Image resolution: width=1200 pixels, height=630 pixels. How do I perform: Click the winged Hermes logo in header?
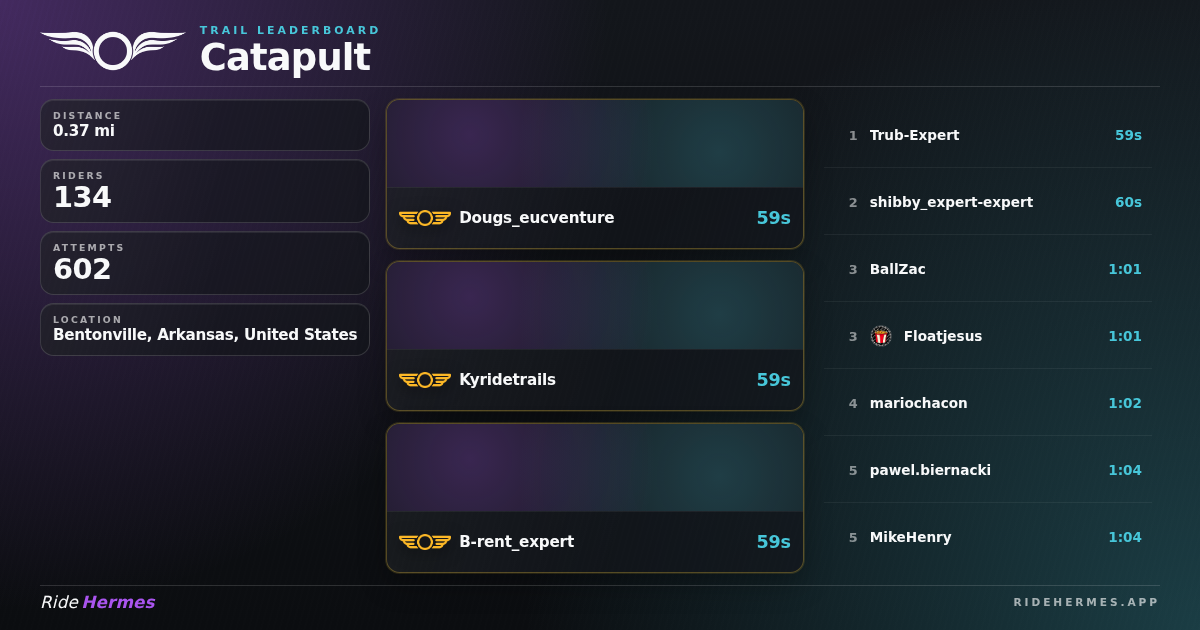pyautogui.click(x=113, y=50)
